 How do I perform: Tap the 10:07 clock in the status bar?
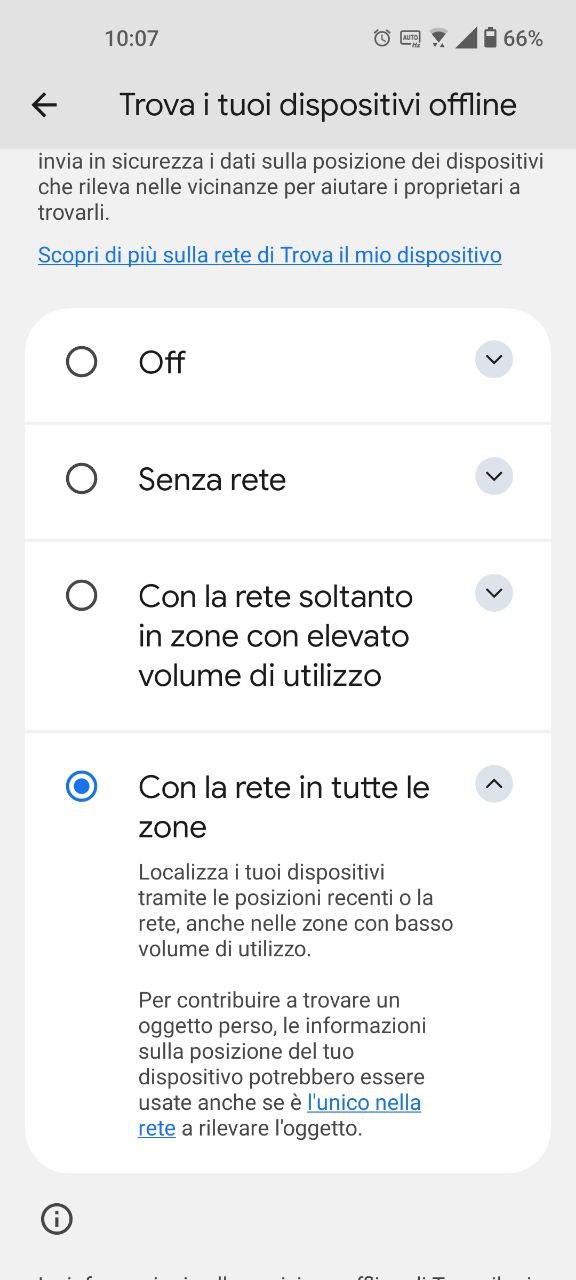point(131,37)
